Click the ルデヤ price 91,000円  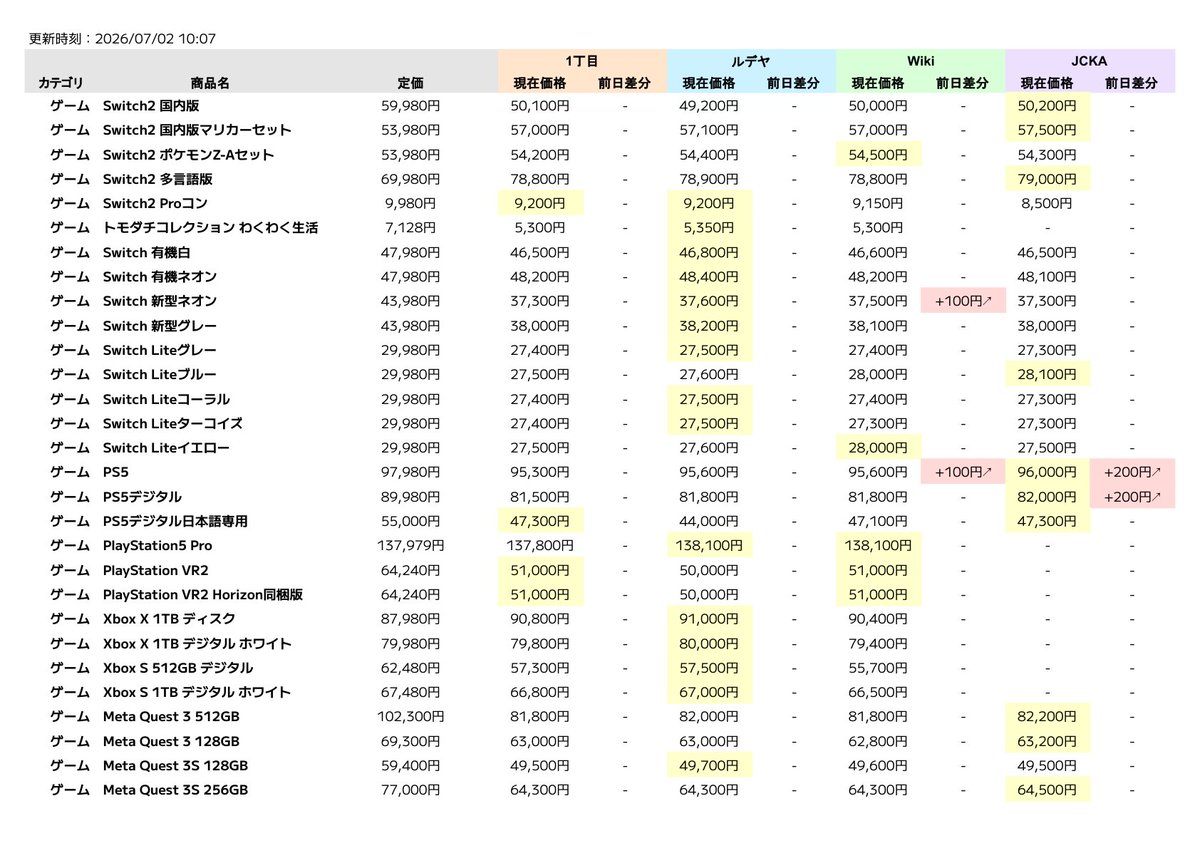point(709,619)
